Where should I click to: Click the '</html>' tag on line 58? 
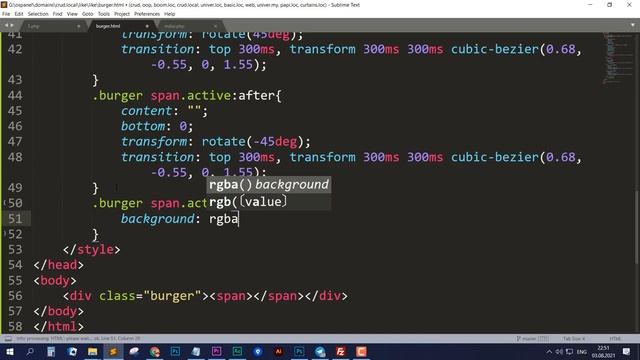coord(59,327)
